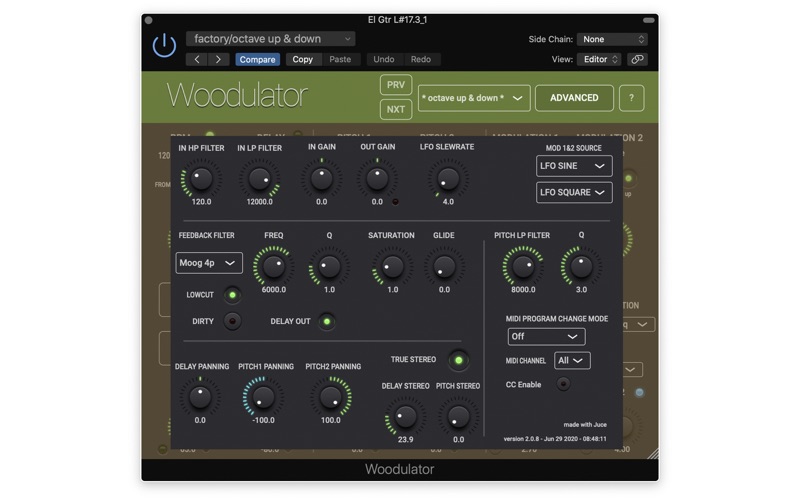The image size is (800, 500).
Task: Click the PITCH1 PANNING knob
Action: (263, 397)
